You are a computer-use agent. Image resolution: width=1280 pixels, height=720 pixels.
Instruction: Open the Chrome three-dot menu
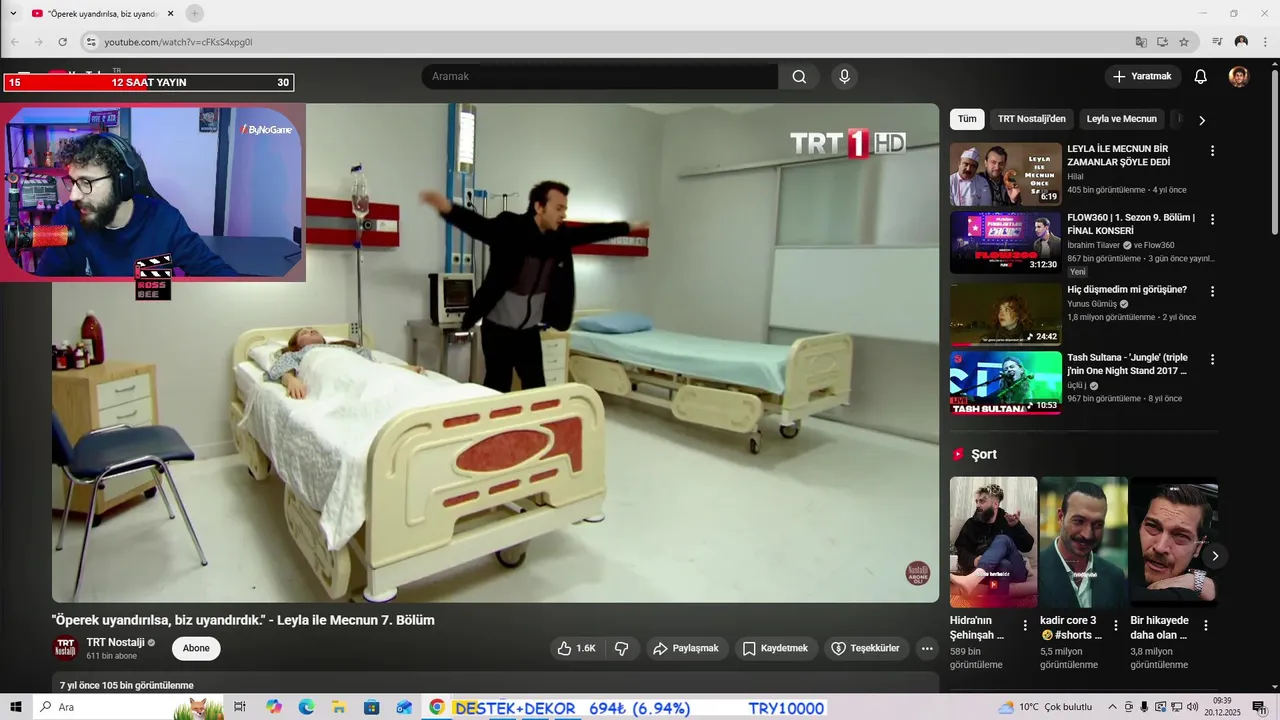1265,42
